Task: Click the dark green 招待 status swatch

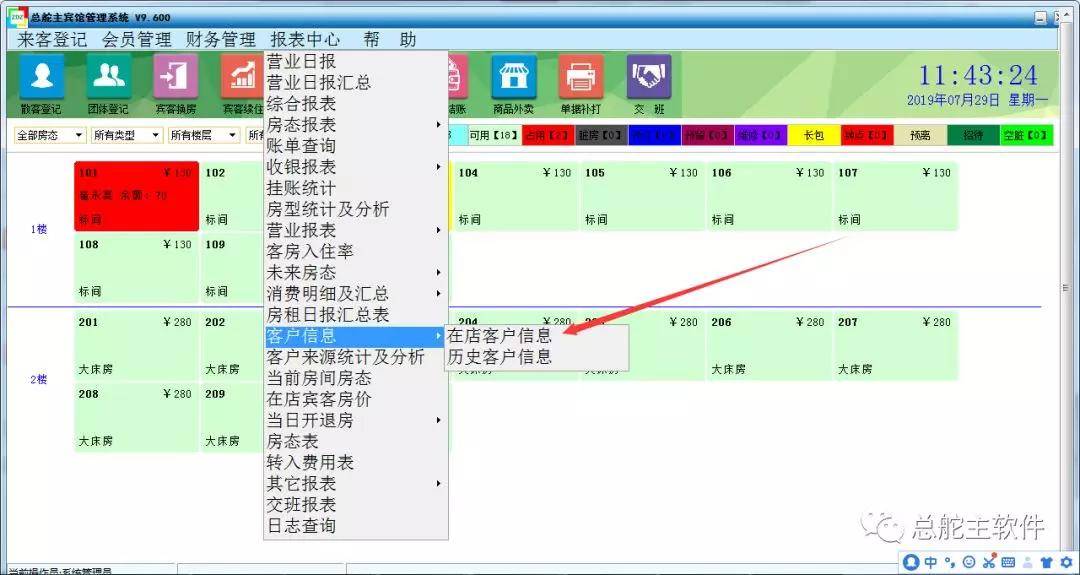Action: pyautogui.click(x=973, y=135)
